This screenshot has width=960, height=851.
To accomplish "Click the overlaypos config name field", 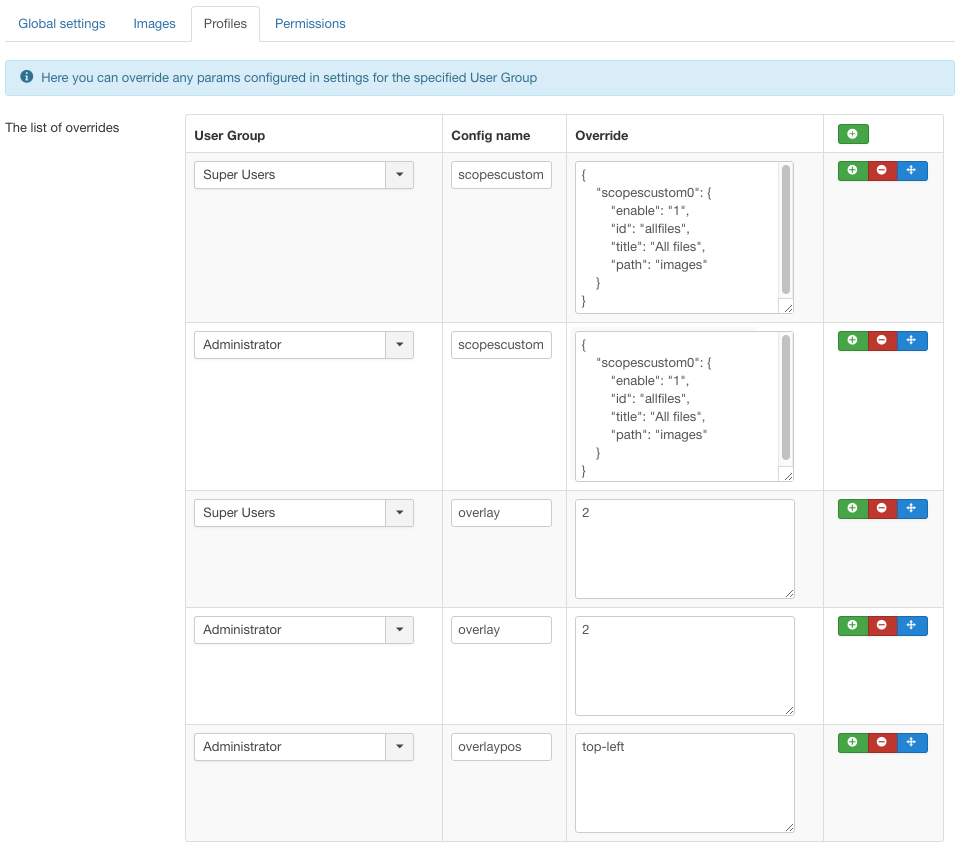I will (500, 746).
